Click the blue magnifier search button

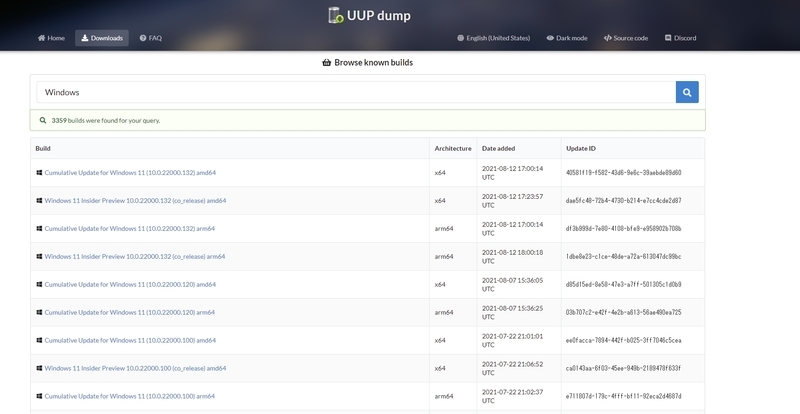tap(687, 92)
